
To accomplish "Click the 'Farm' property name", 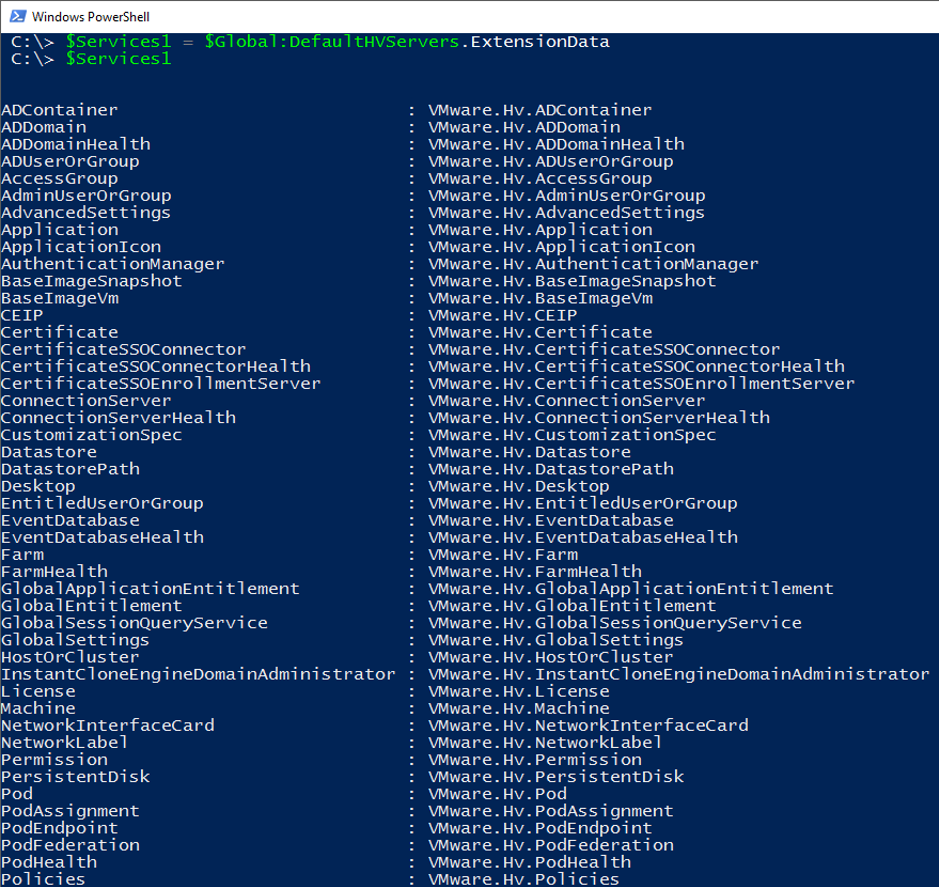I will tap(23, 555).
